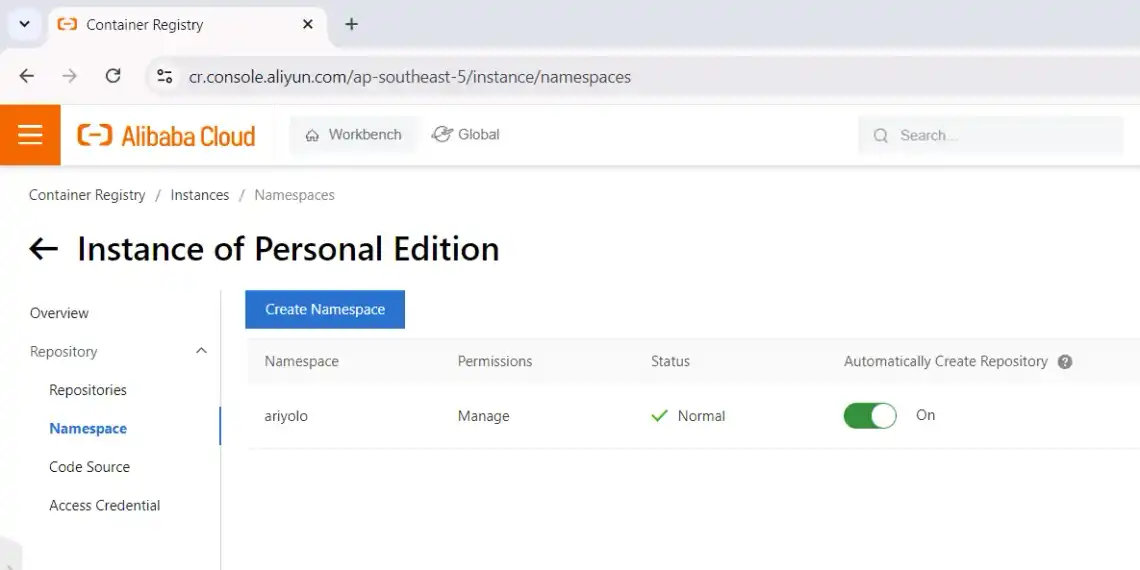Close the Container Registry tab
The width and height of the screenshot is (1140, 570).
coord(308,24)
